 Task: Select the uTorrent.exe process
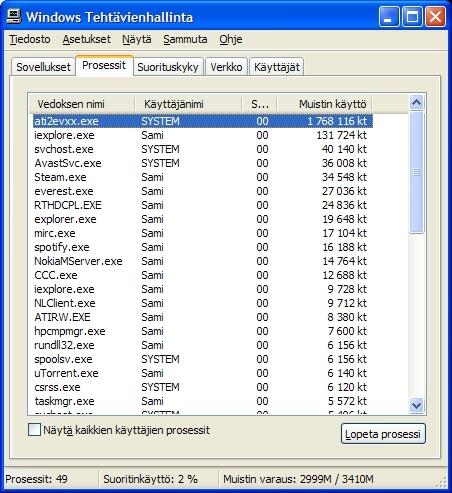(x=203, y=373)
